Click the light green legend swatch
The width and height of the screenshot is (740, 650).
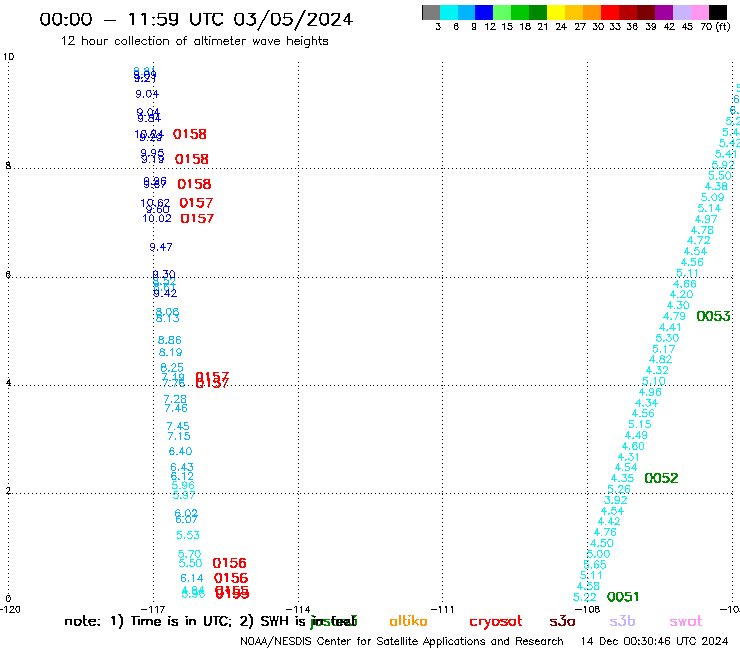pos(502,12)
